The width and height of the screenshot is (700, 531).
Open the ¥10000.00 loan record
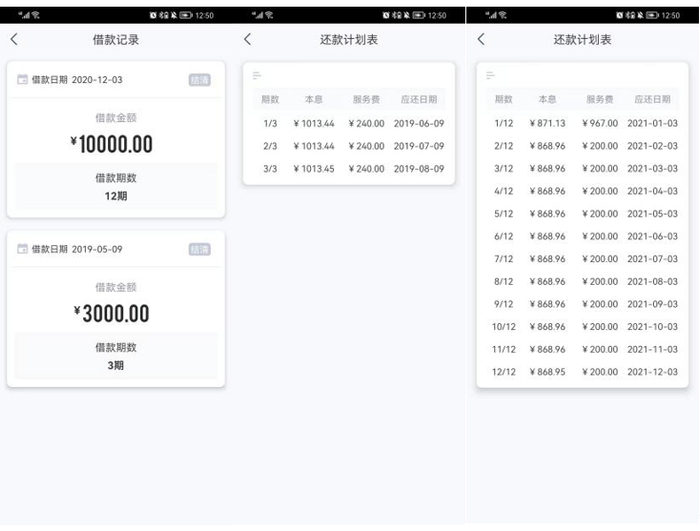point(116,139)
